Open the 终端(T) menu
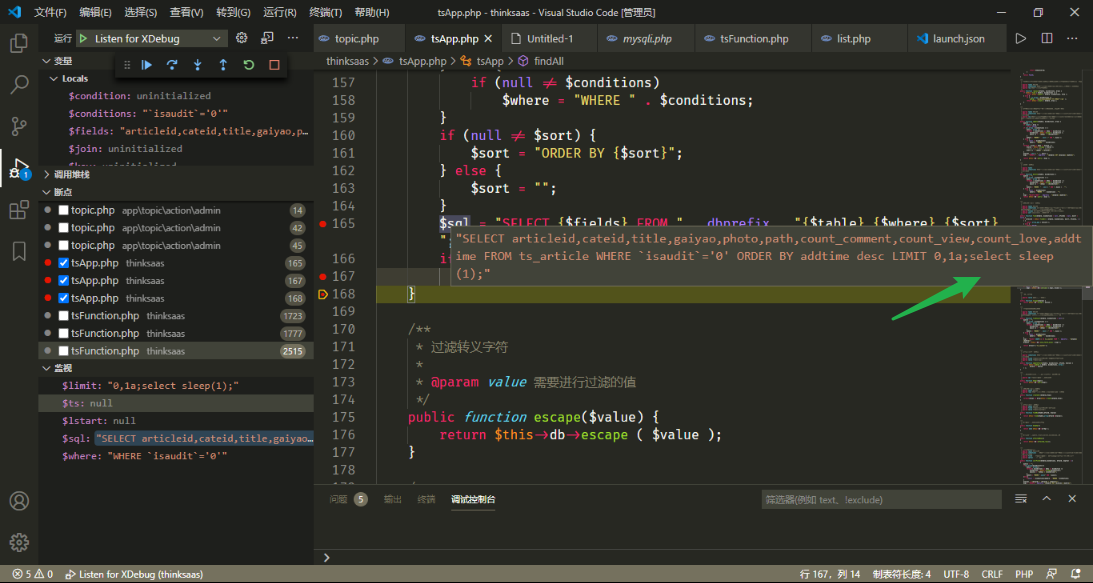This screenshot has height=583, width=1093. point(326,13)
